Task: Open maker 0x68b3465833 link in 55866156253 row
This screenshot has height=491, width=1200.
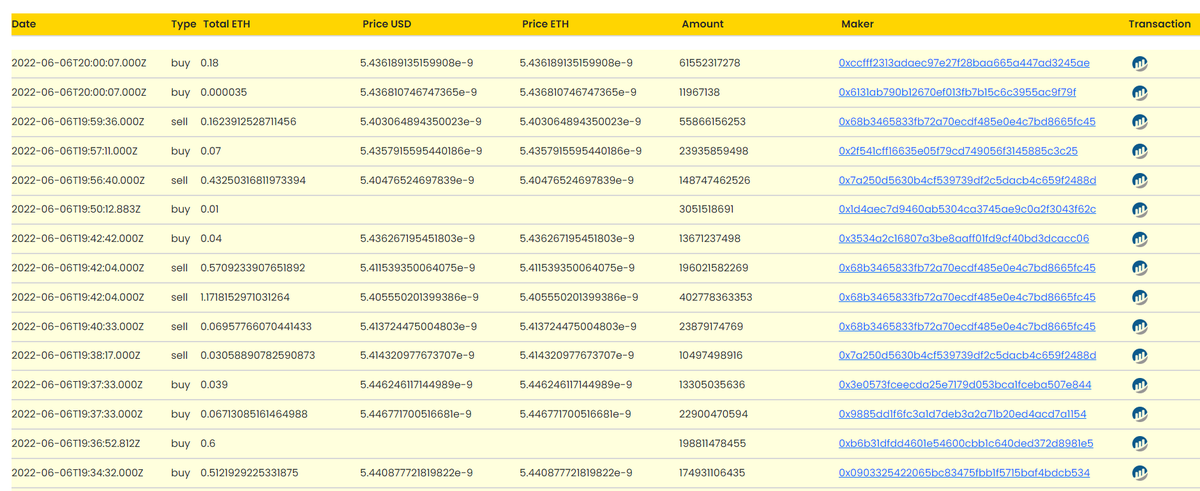Action: (967, 122)
